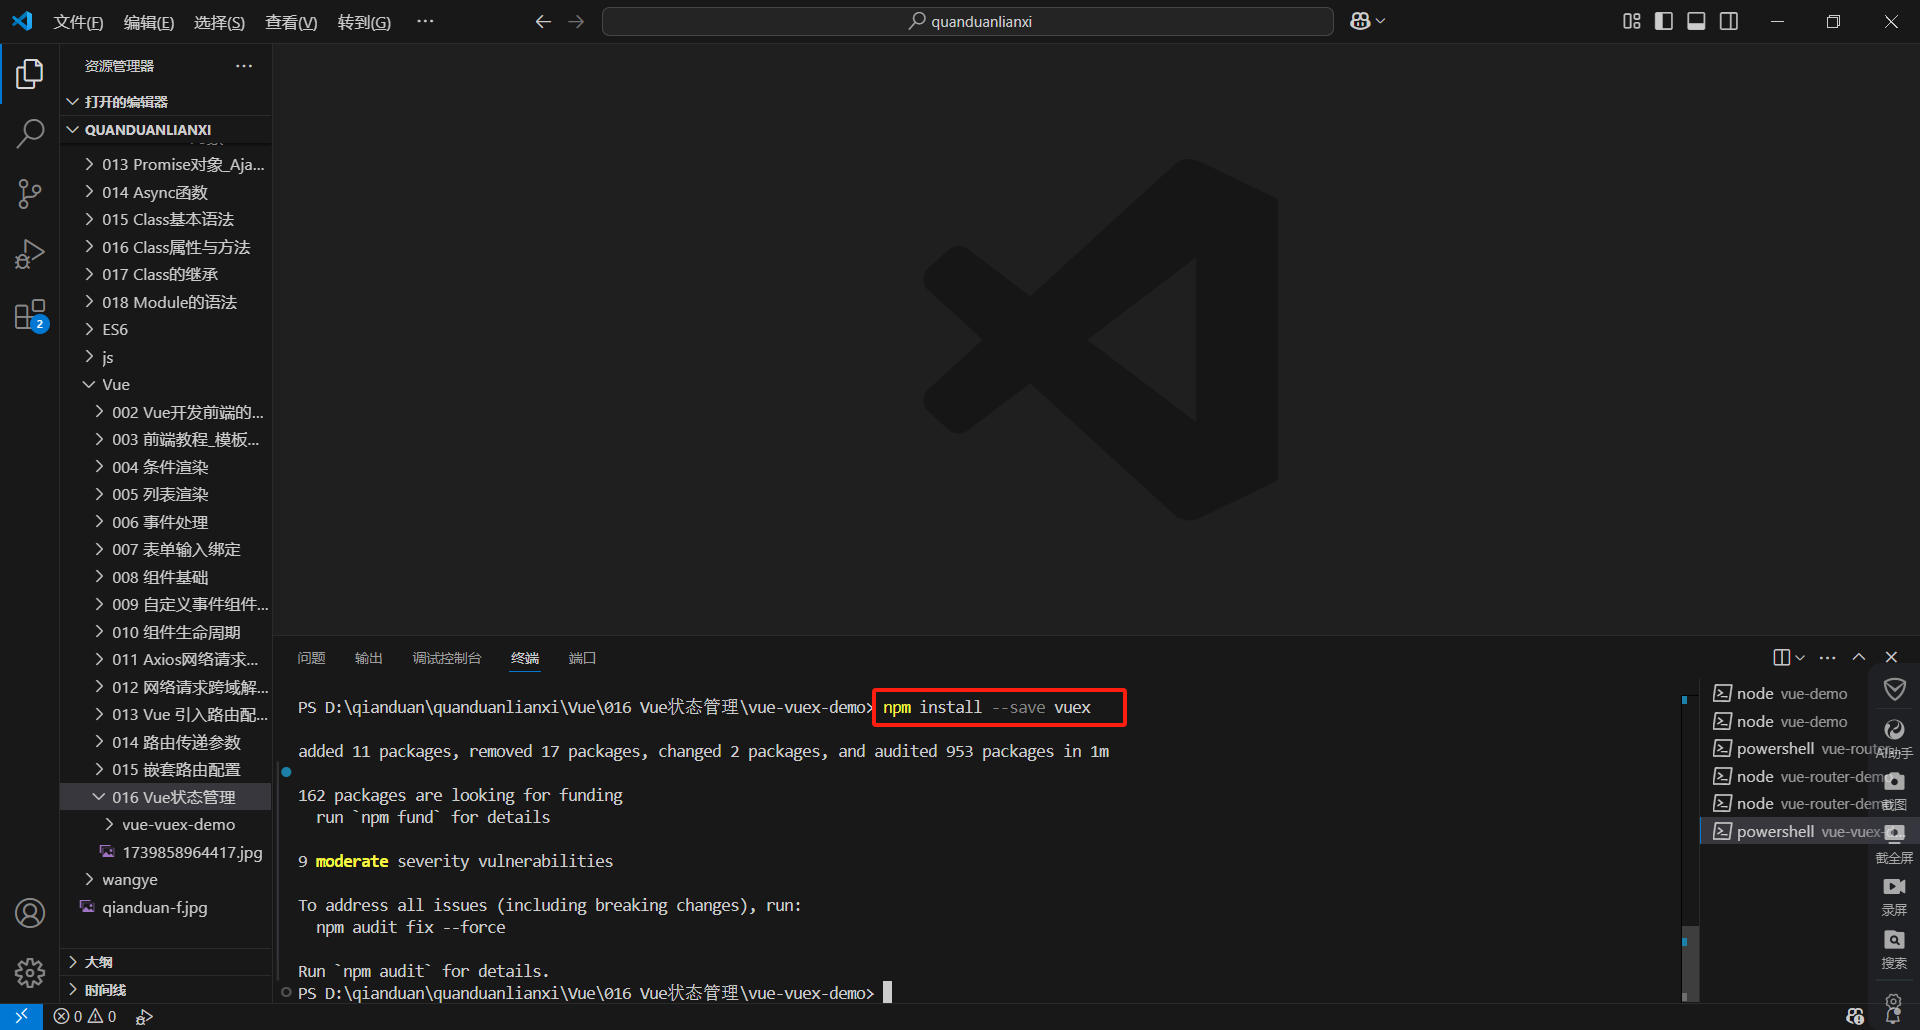Maximize the terminal panel with up chevron

[1859, 657]
